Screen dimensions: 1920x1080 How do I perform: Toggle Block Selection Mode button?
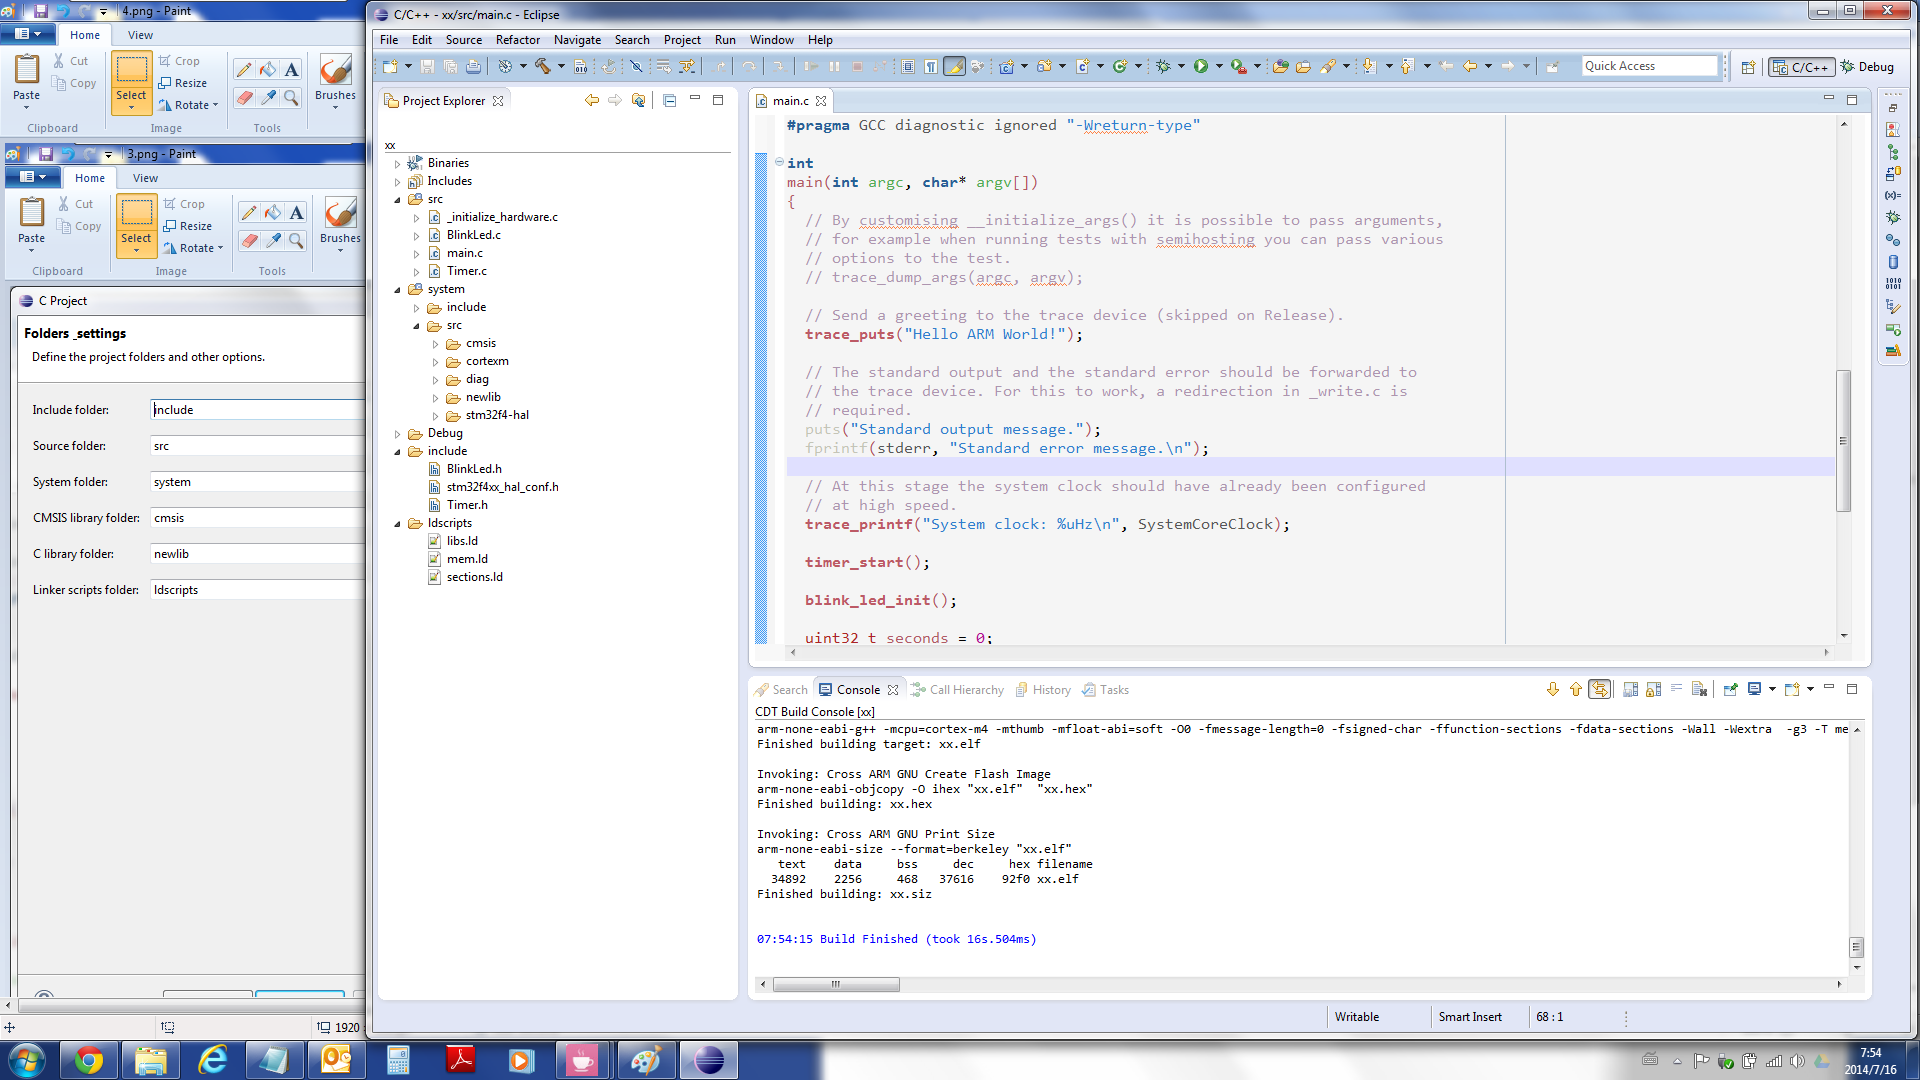(908, 67)
